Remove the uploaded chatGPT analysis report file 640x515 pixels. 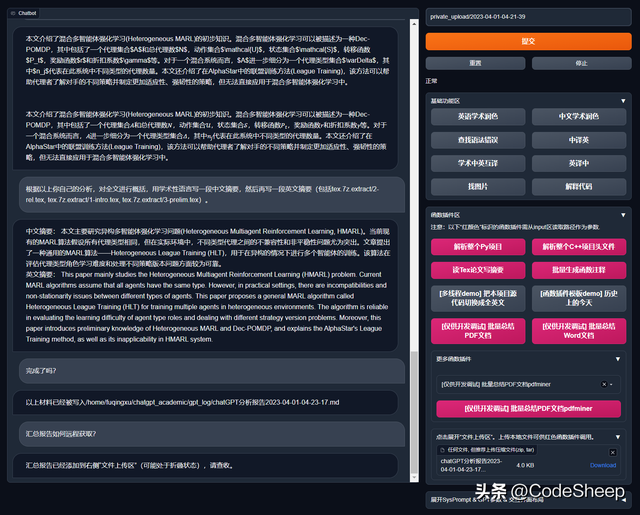tap(613, 452)
